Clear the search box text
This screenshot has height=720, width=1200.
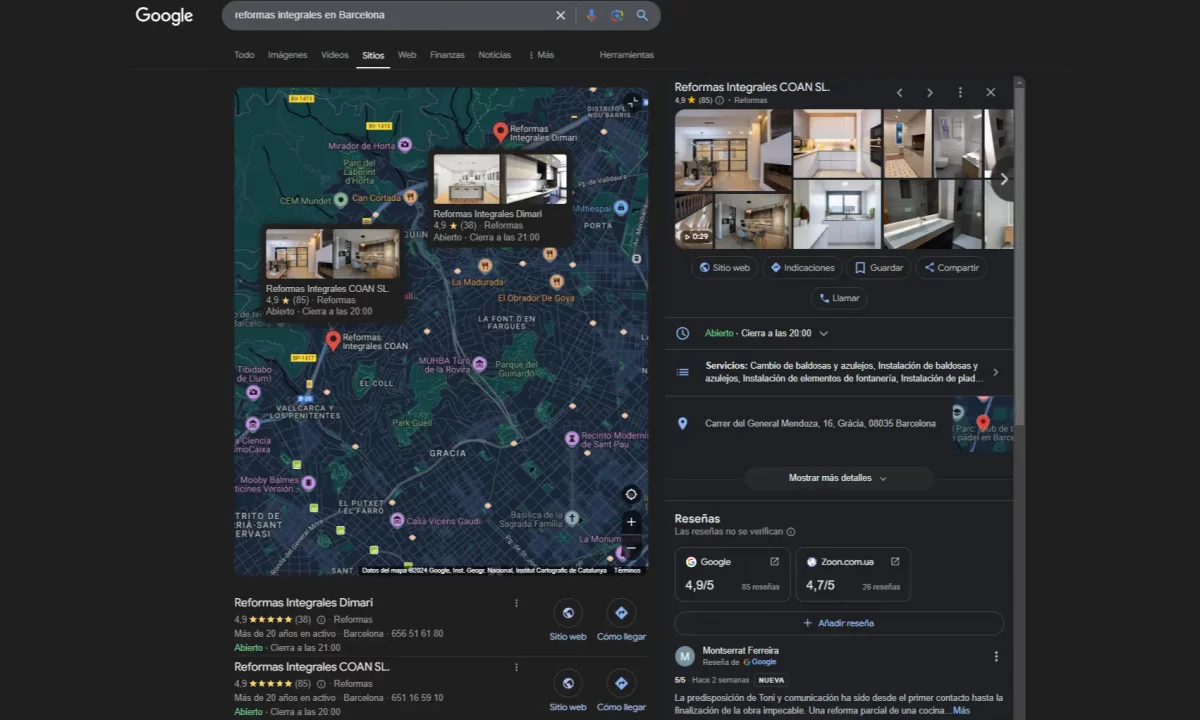pyautogui.click(x=560, y=15)
